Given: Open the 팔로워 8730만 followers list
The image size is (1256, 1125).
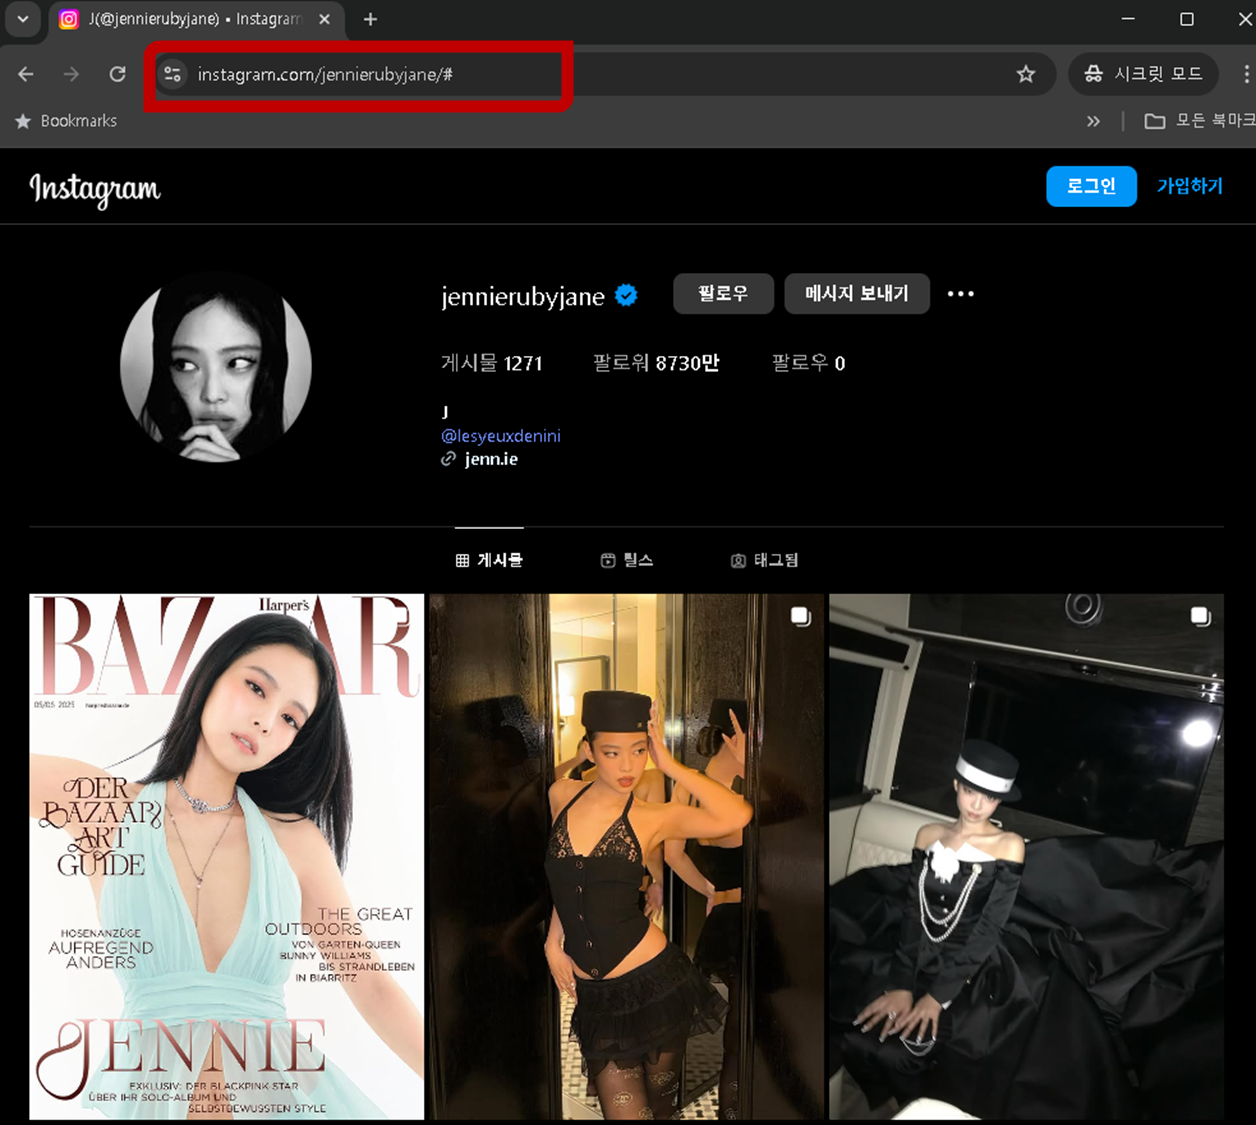Looking at the screenshot, I should pos(656,363).
